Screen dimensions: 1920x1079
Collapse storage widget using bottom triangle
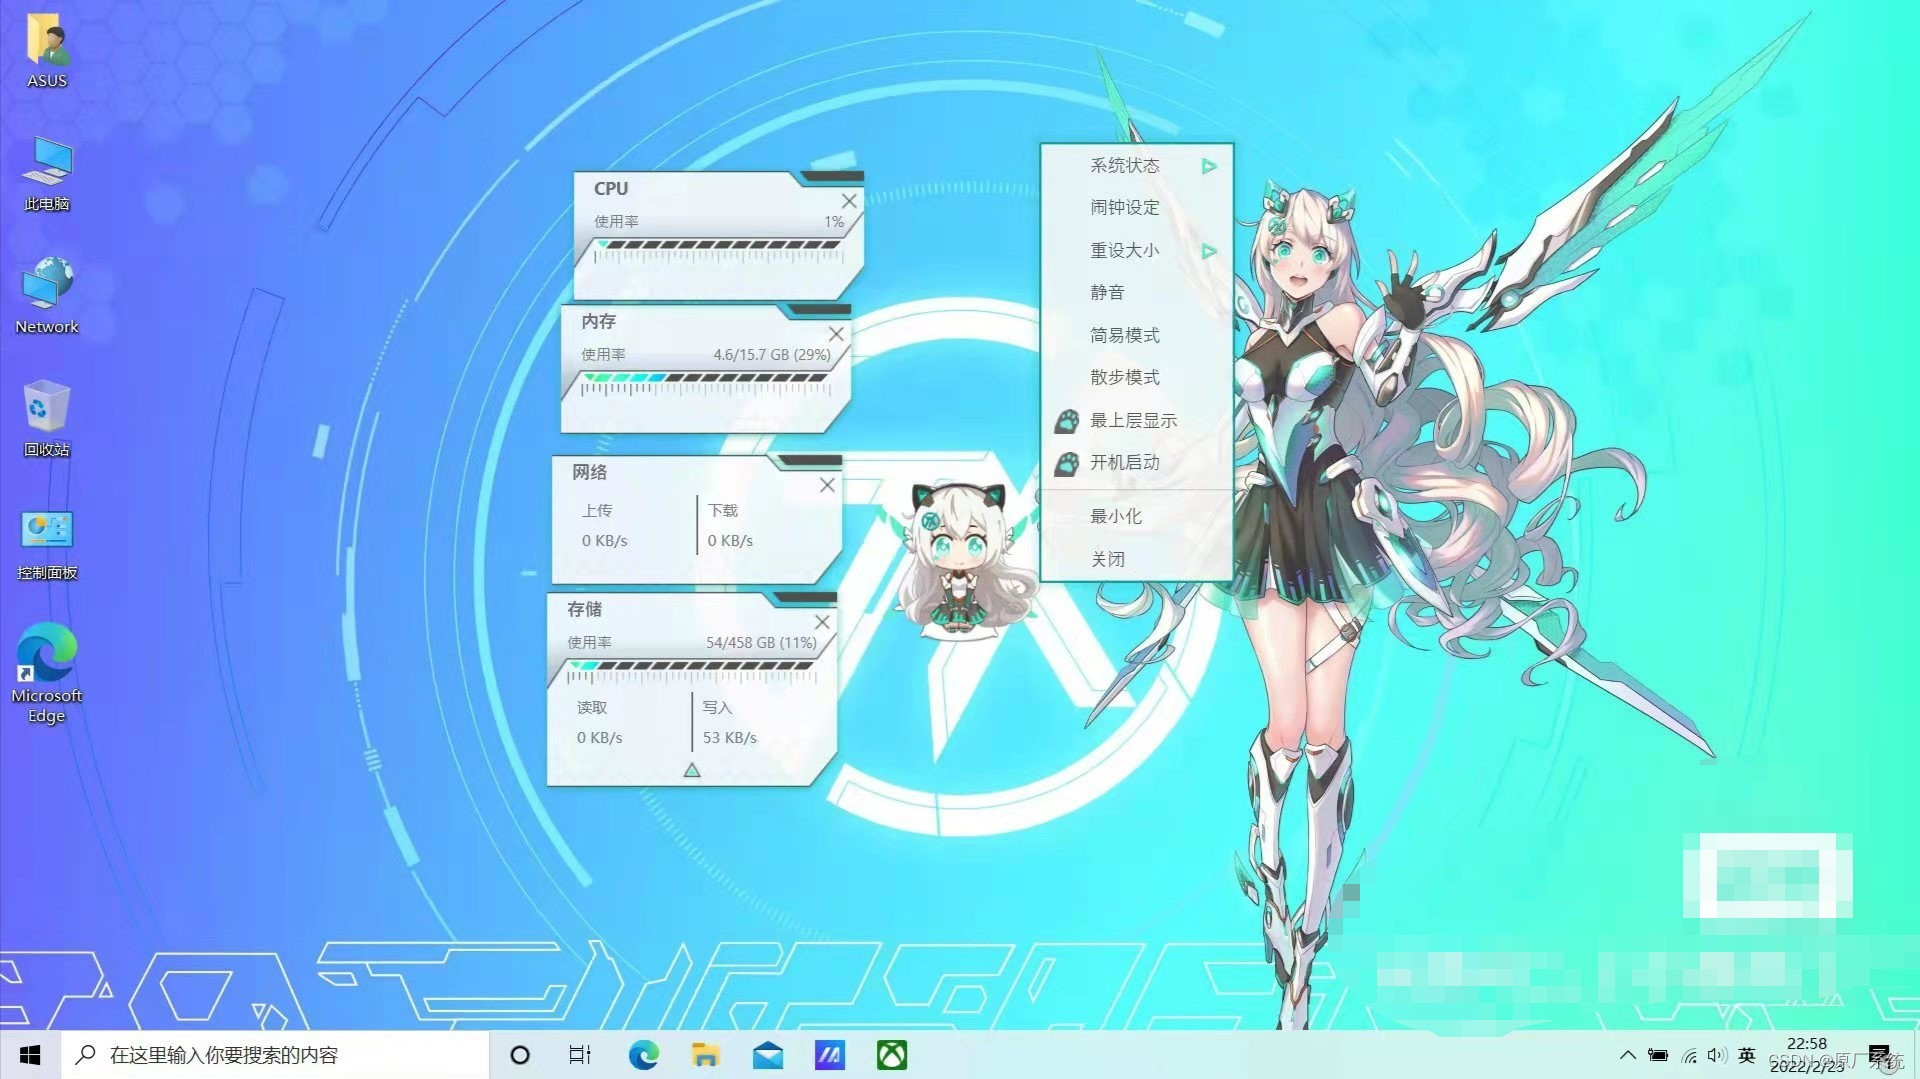[691, 770]
